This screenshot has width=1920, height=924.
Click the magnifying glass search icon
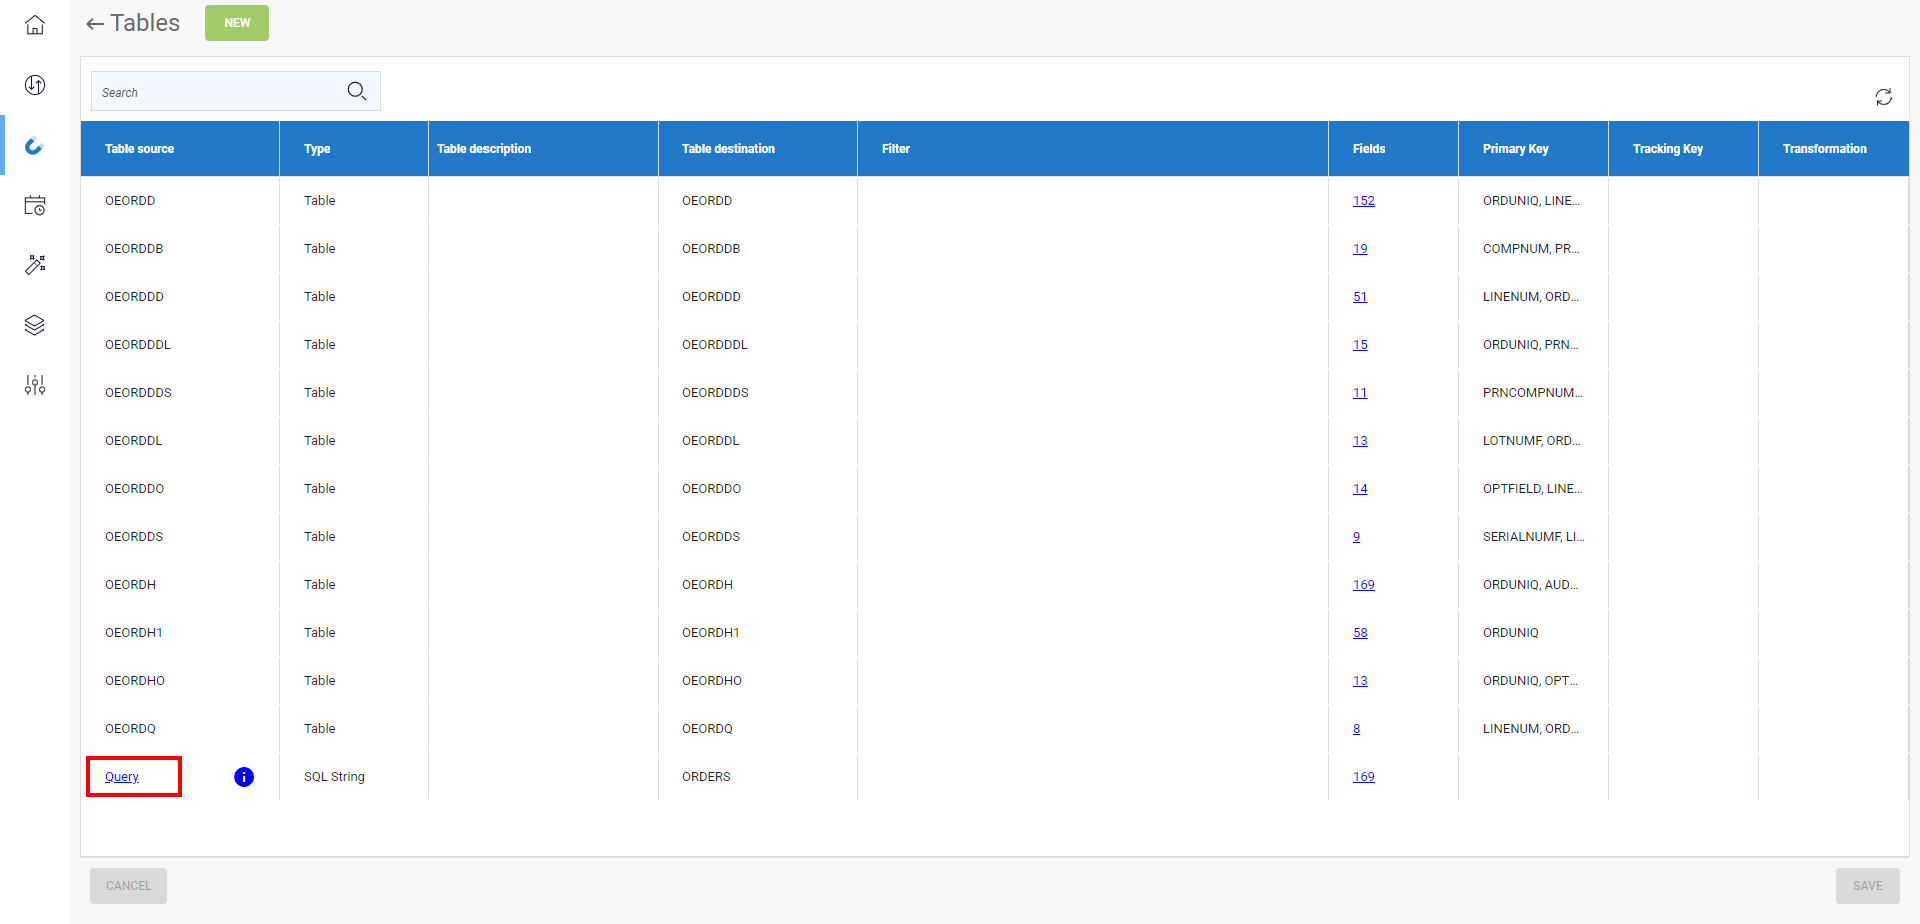pyautogui.click(x=357, y=92)
